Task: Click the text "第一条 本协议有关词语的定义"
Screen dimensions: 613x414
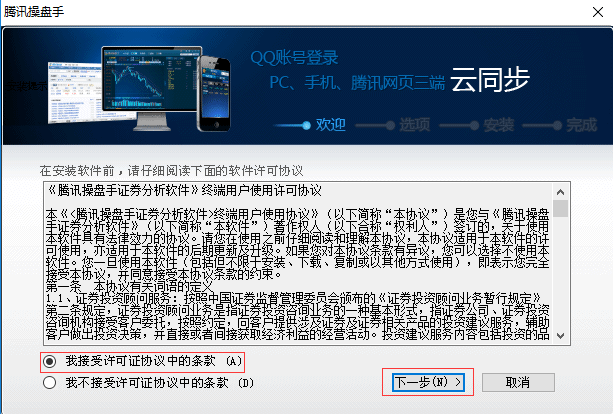Action: pyautogui.click(x=129, y=286)
